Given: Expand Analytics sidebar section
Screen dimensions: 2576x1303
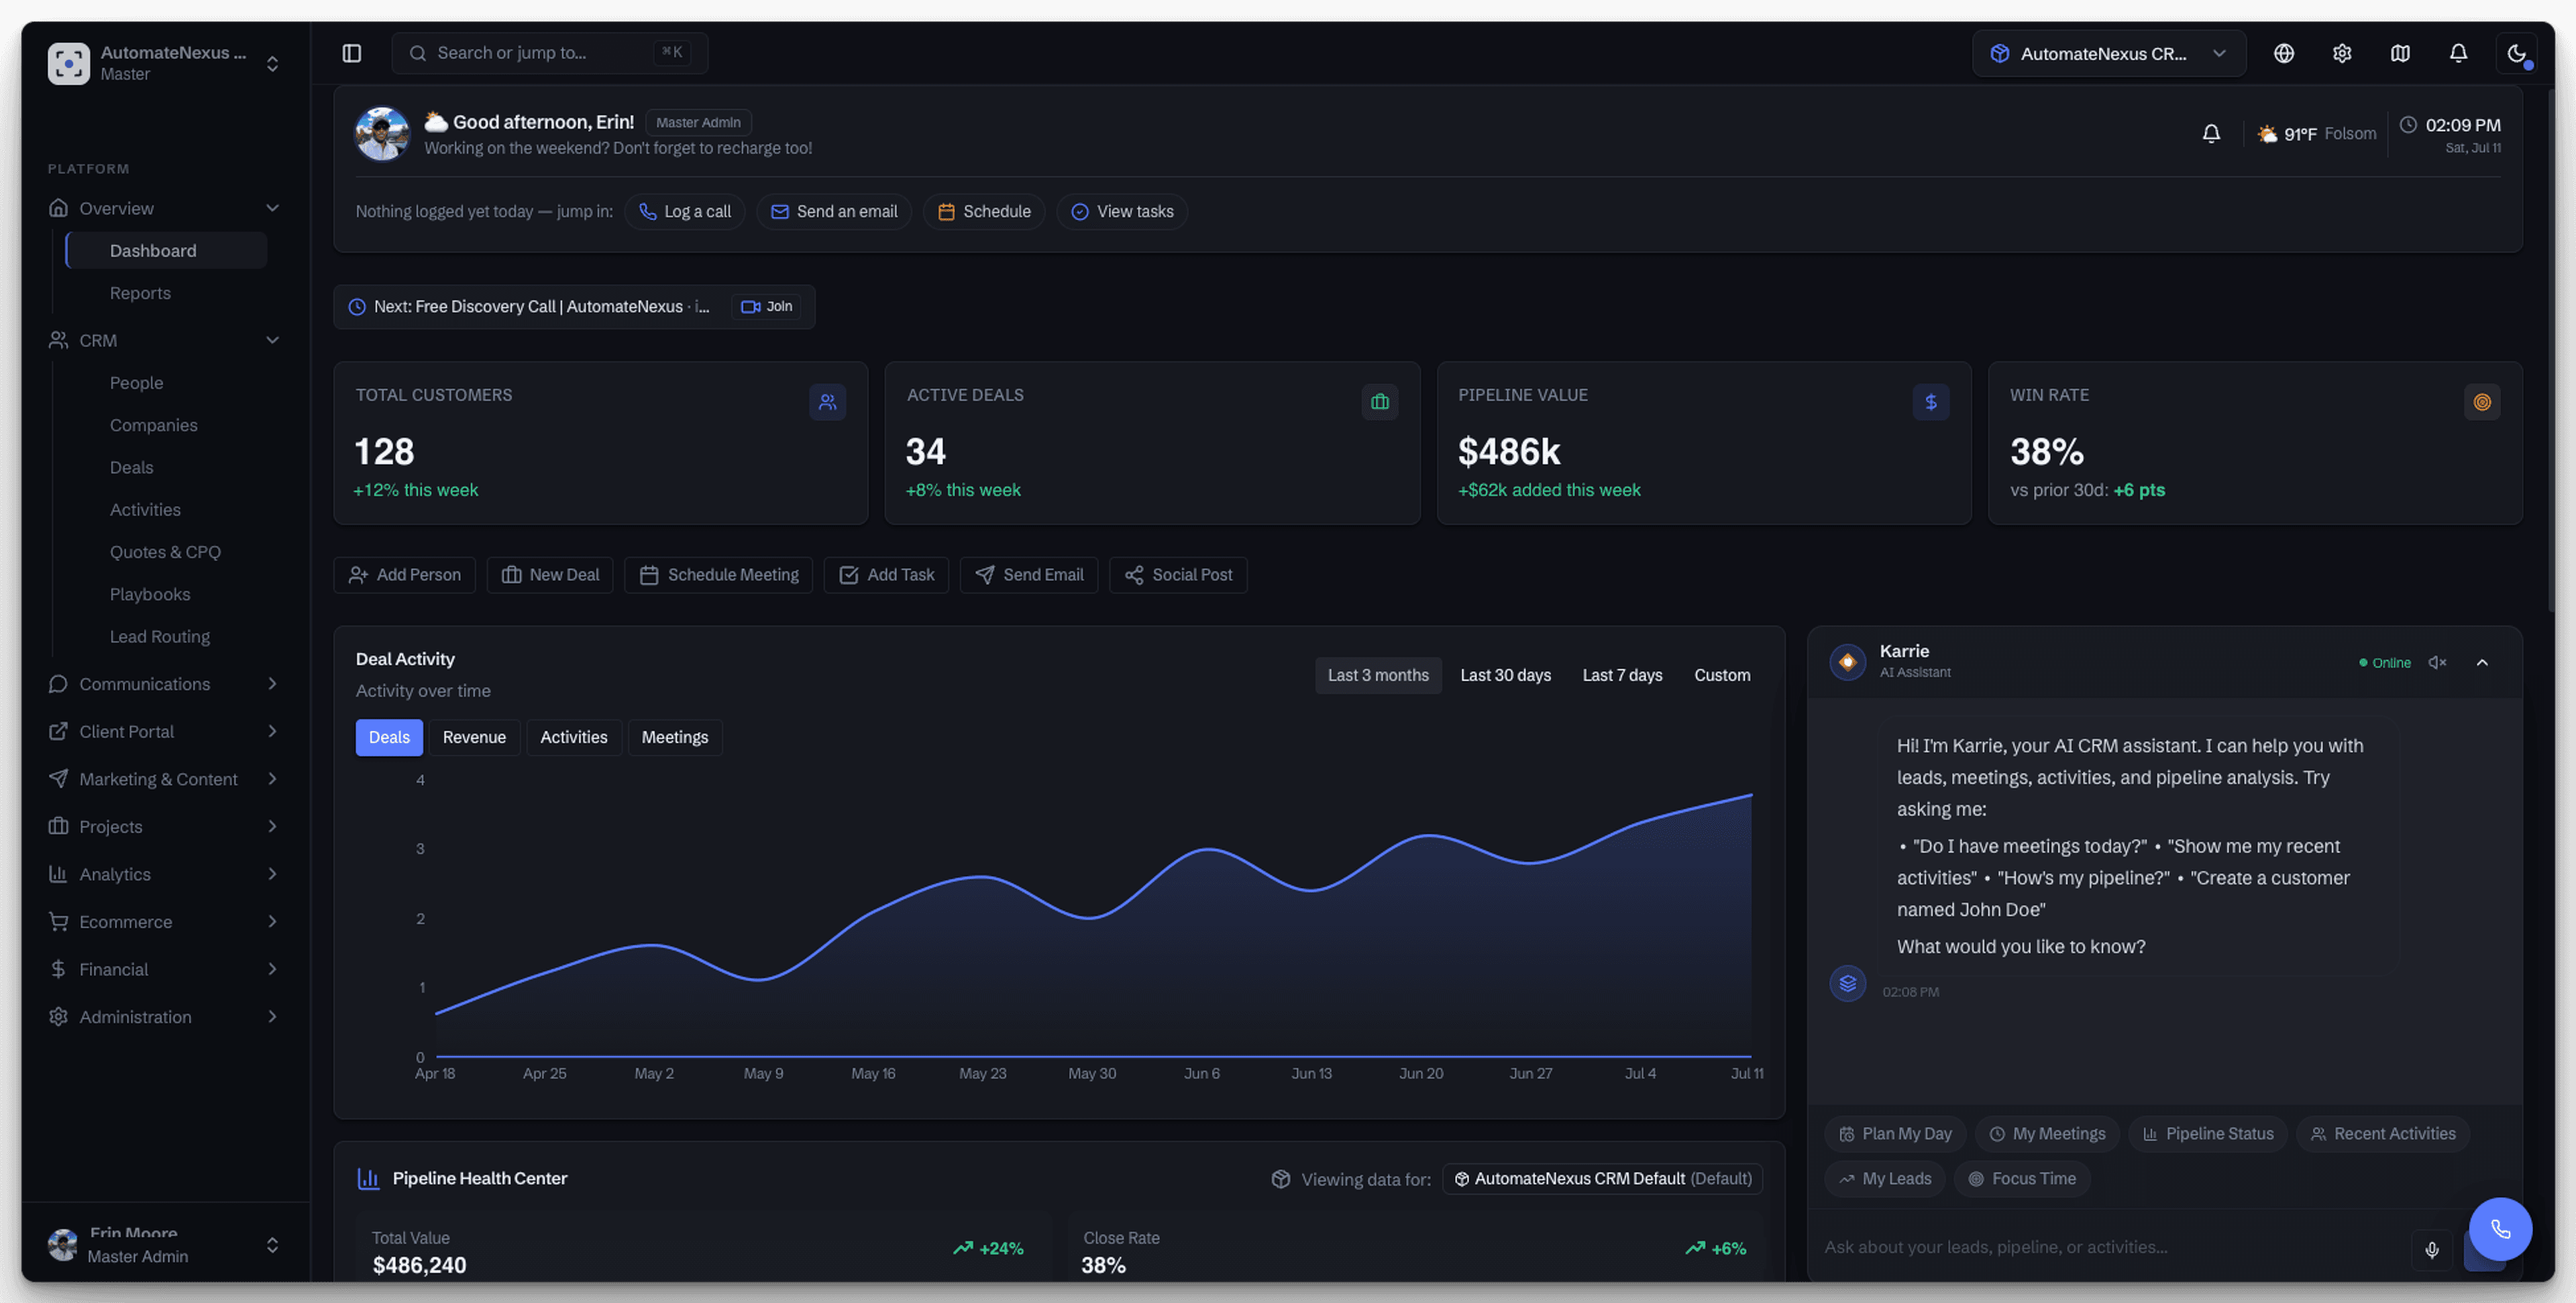Looking at the screenshot, I should (165, 874).
